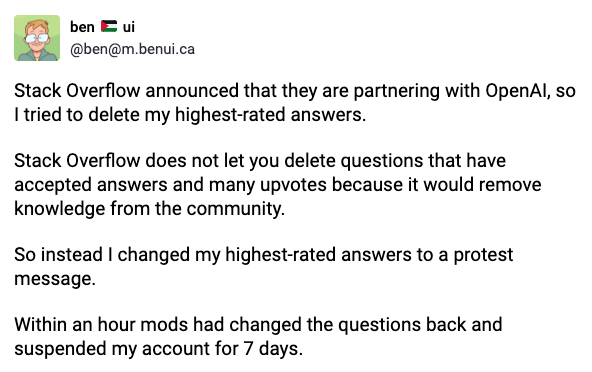Open the cartoon avatar profile picture
592x372 pixels.
click(37, 38)
